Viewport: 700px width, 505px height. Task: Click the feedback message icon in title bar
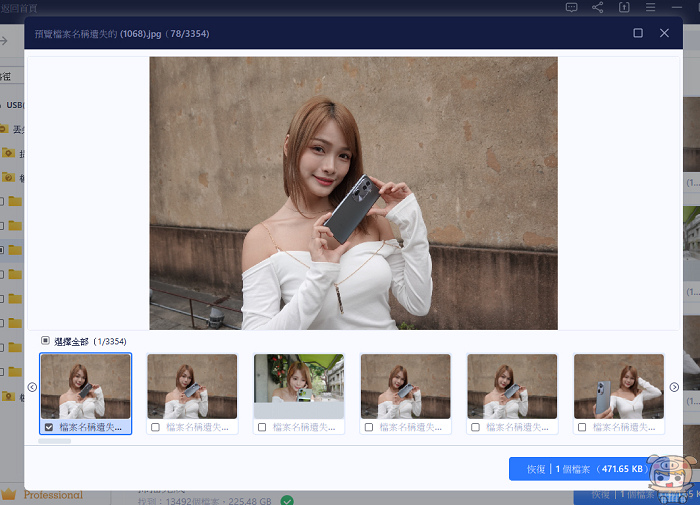pyautogui.click(x=571, y=7)
